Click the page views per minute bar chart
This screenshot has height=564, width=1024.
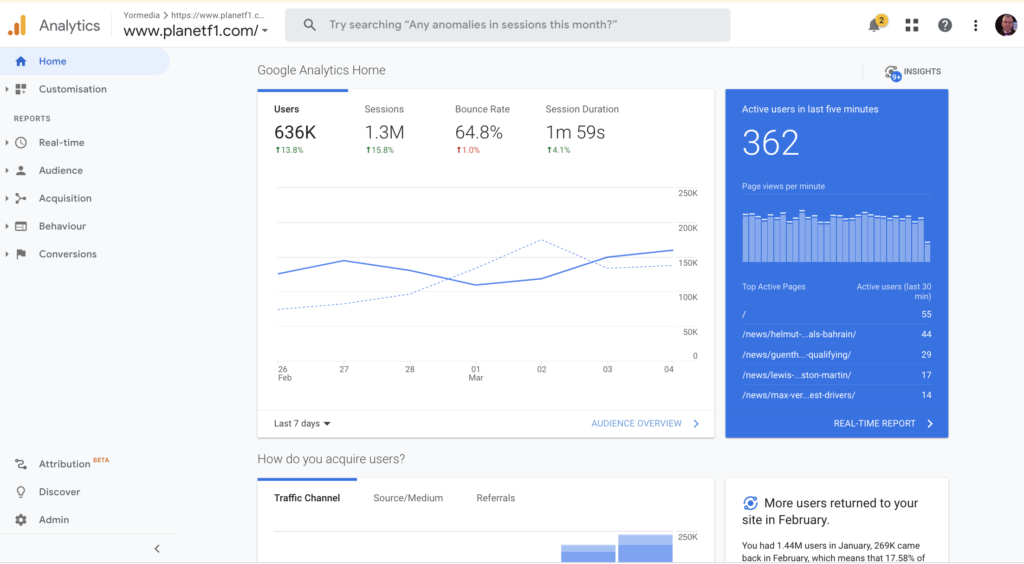[837, 236]
